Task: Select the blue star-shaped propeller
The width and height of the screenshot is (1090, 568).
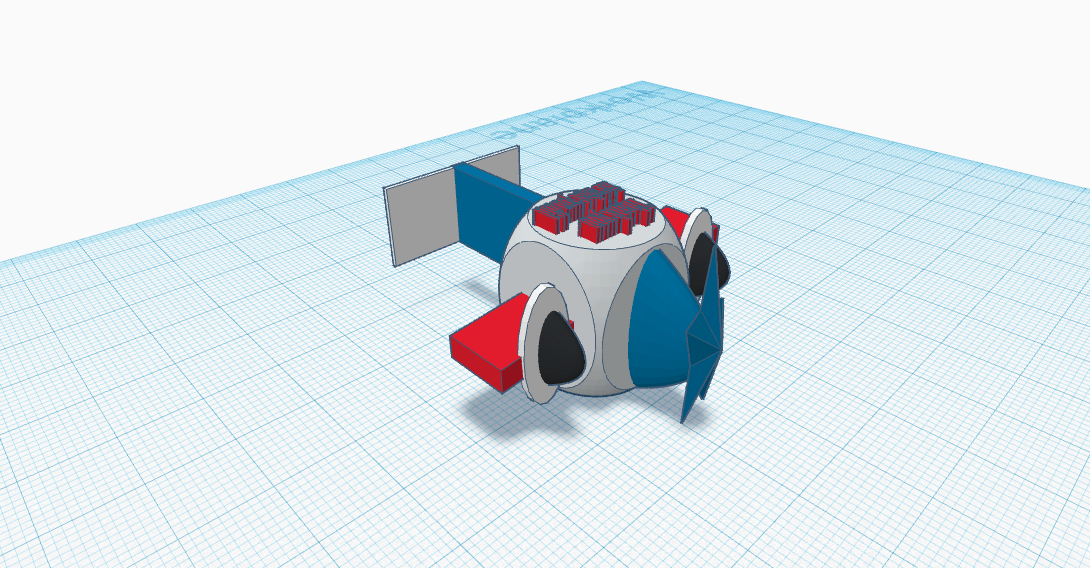Action: click(703, 337)
